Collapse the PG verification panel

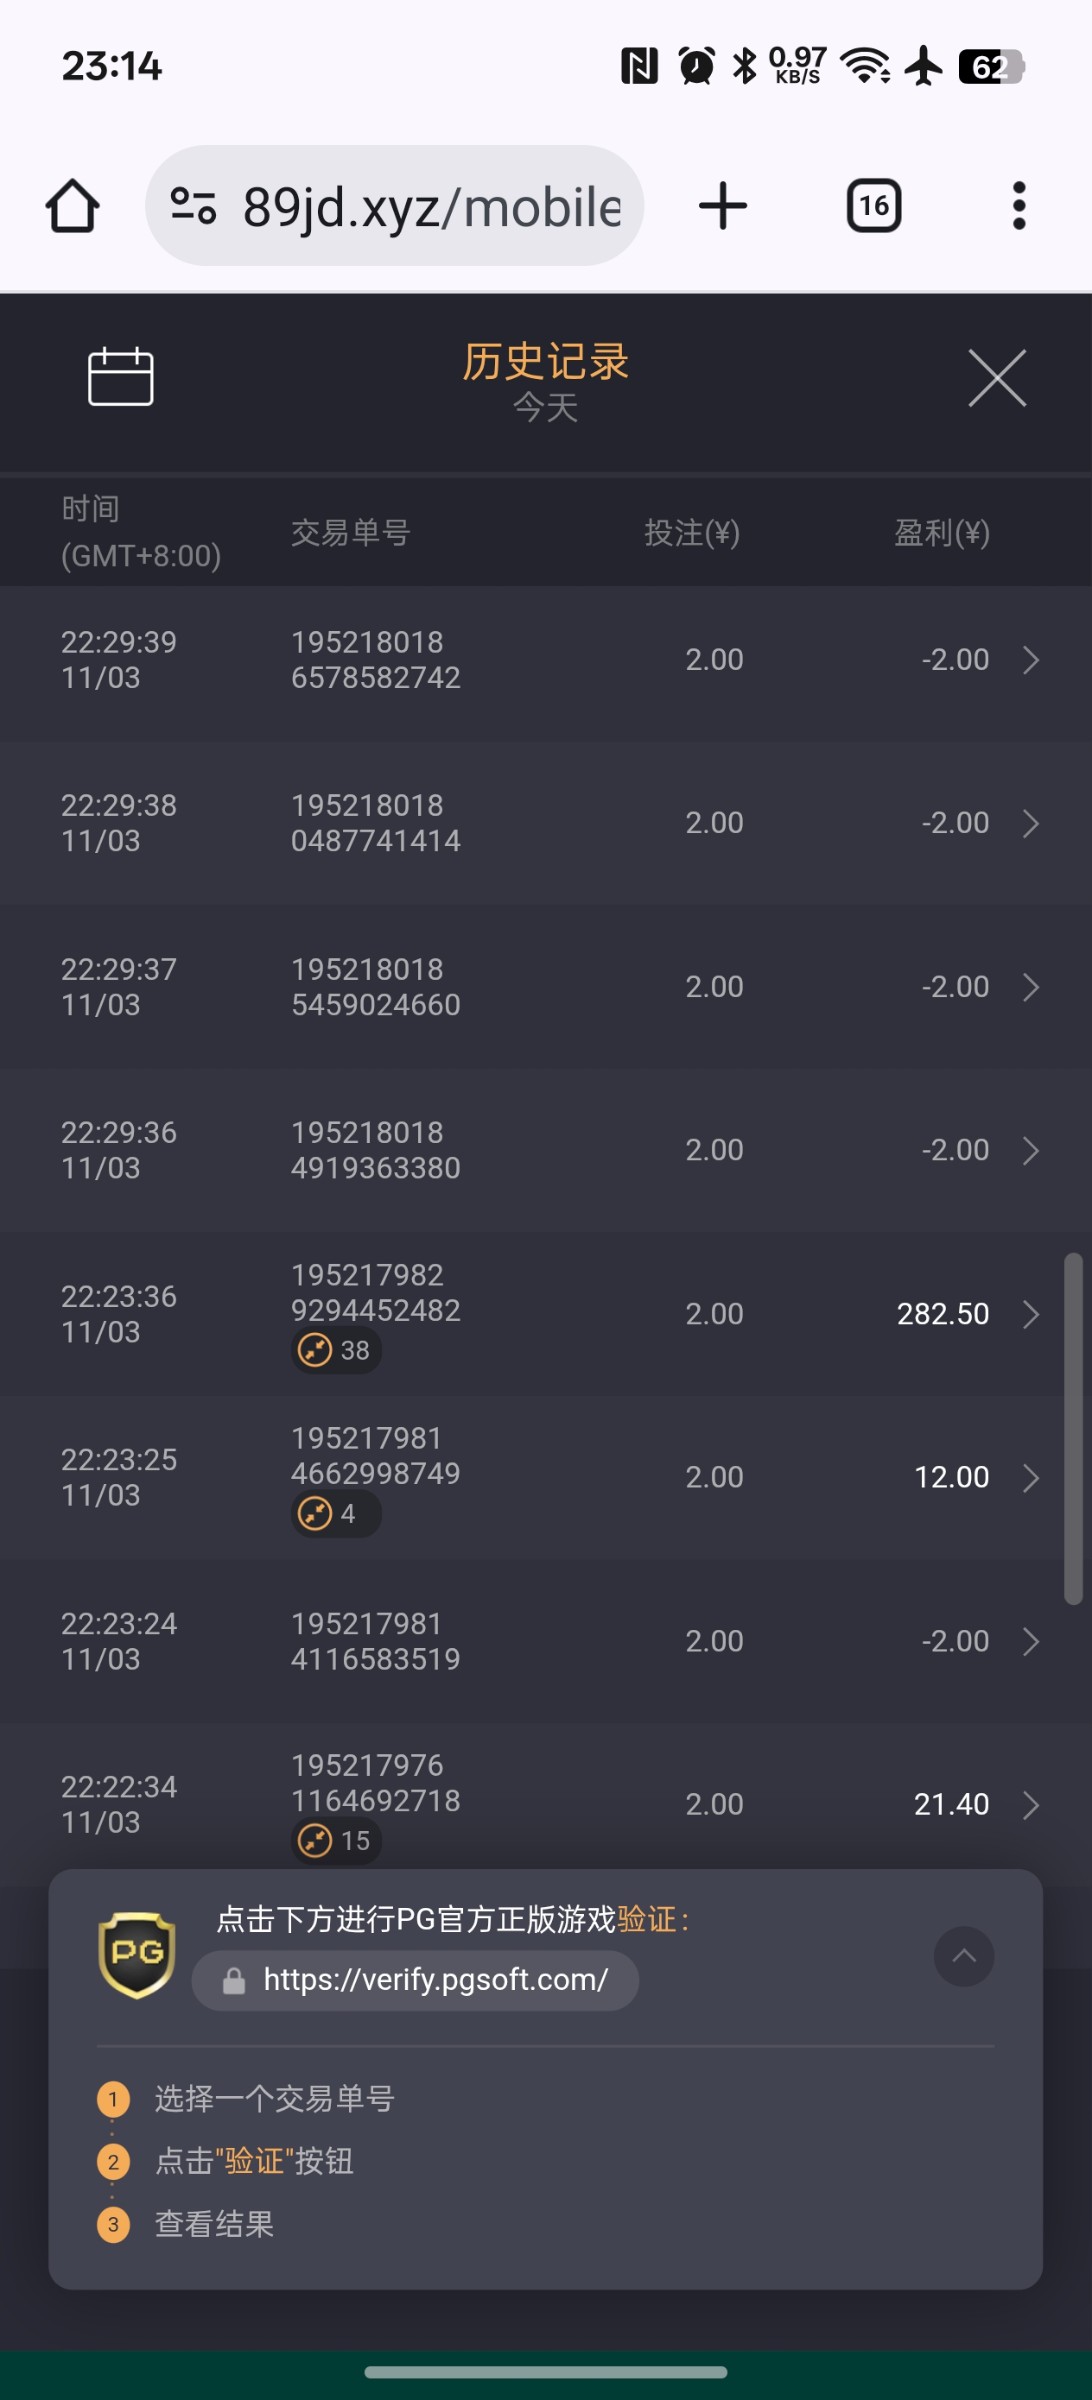(963, 1957)
